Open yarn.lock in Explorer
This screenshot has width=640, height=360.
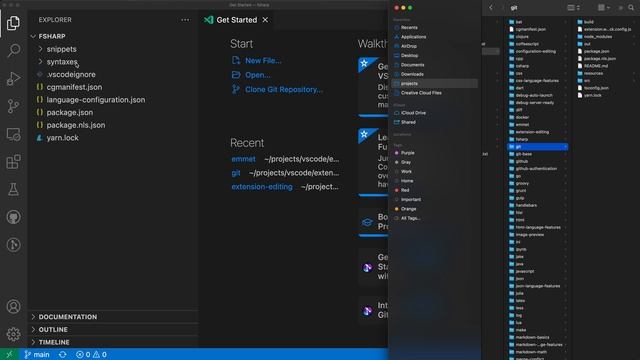[x=62, y=138]
